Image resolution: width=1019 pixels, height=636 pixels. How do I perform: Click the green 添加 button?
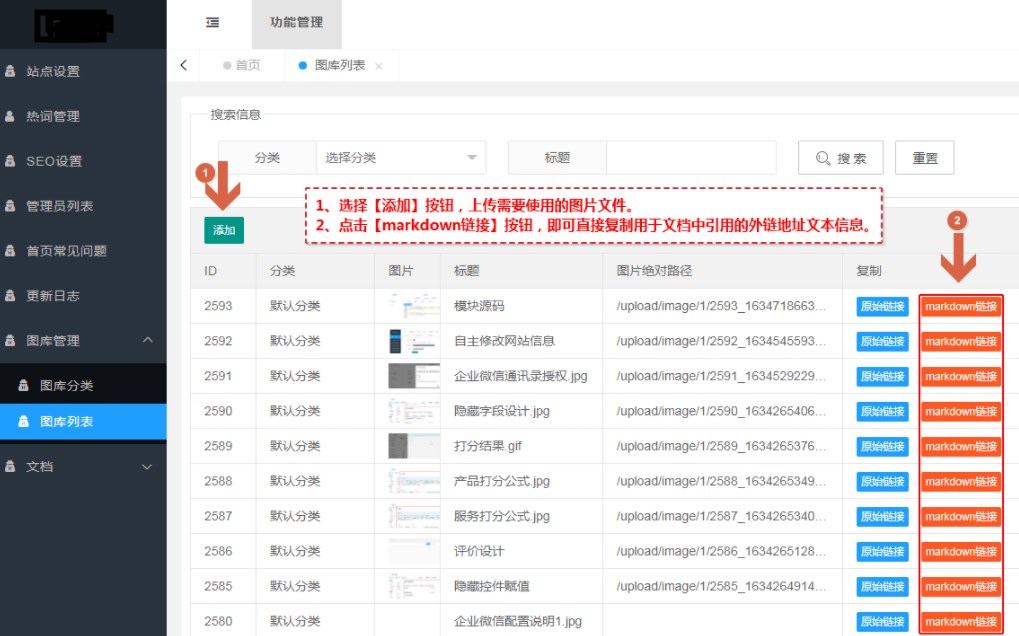[x=224, y=230]
